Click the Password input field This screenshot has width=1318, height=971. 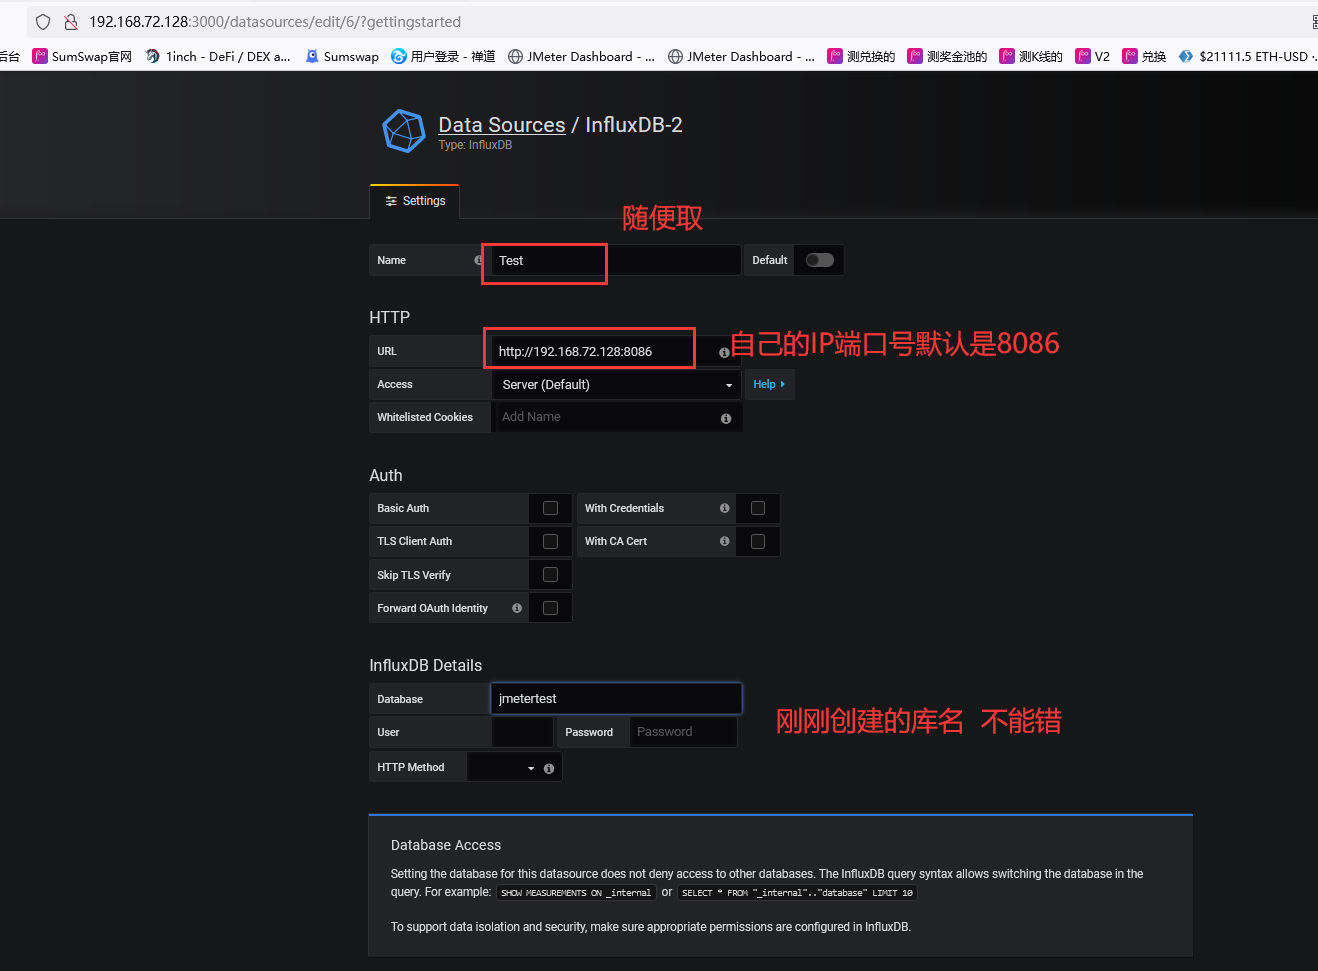click(683, 732)
